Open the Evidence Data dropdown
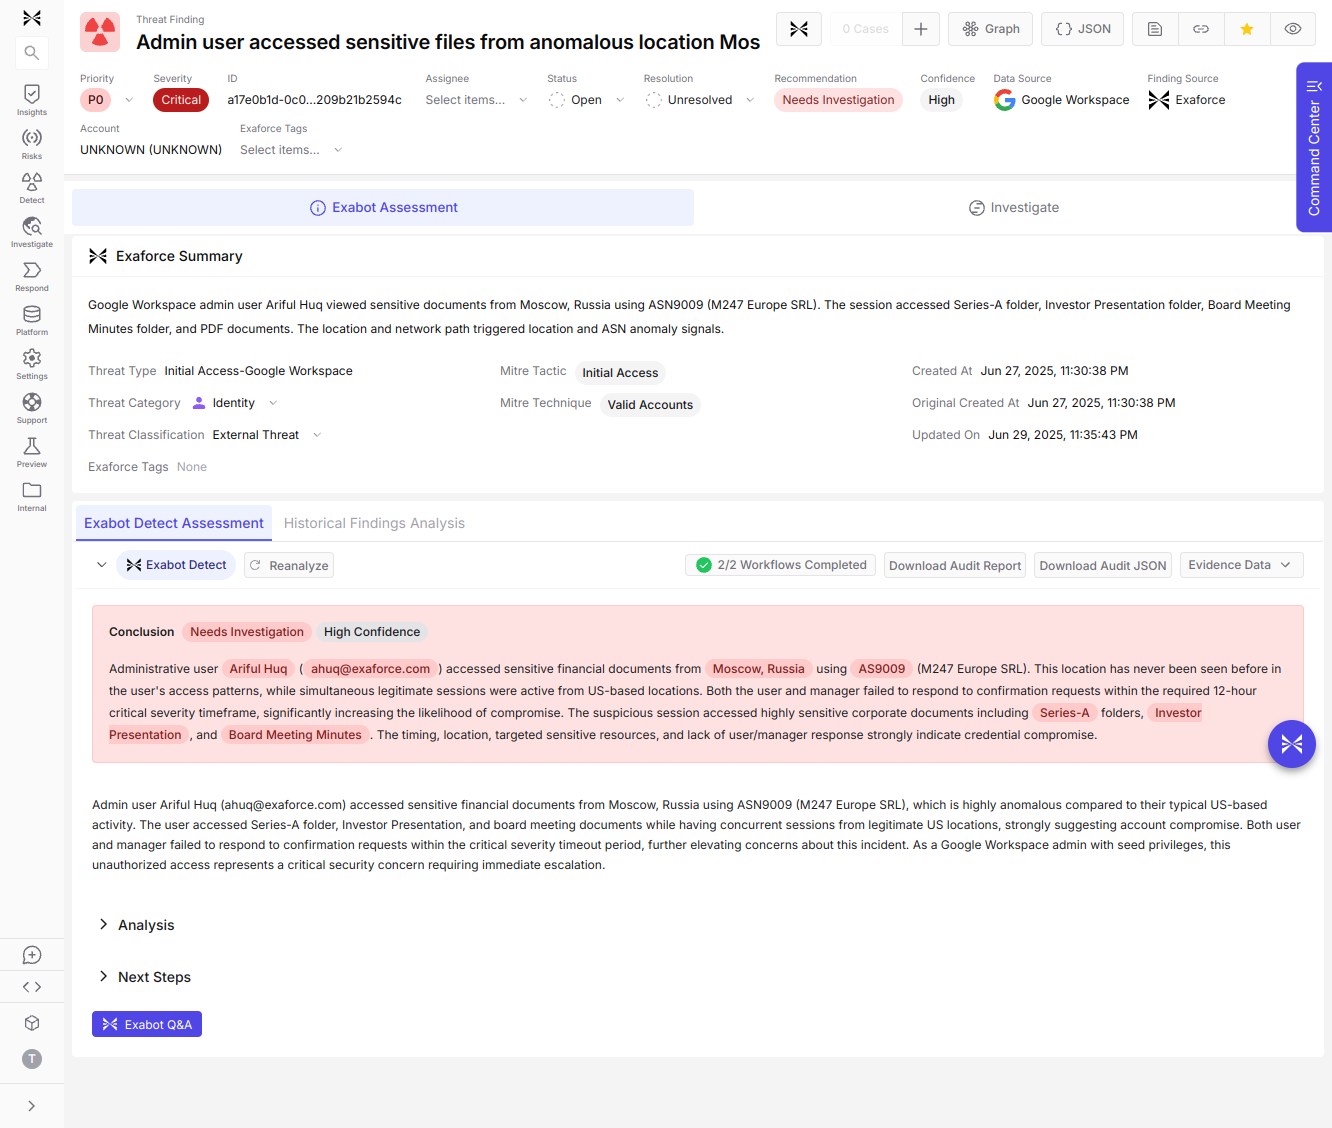 [1241, 565]
